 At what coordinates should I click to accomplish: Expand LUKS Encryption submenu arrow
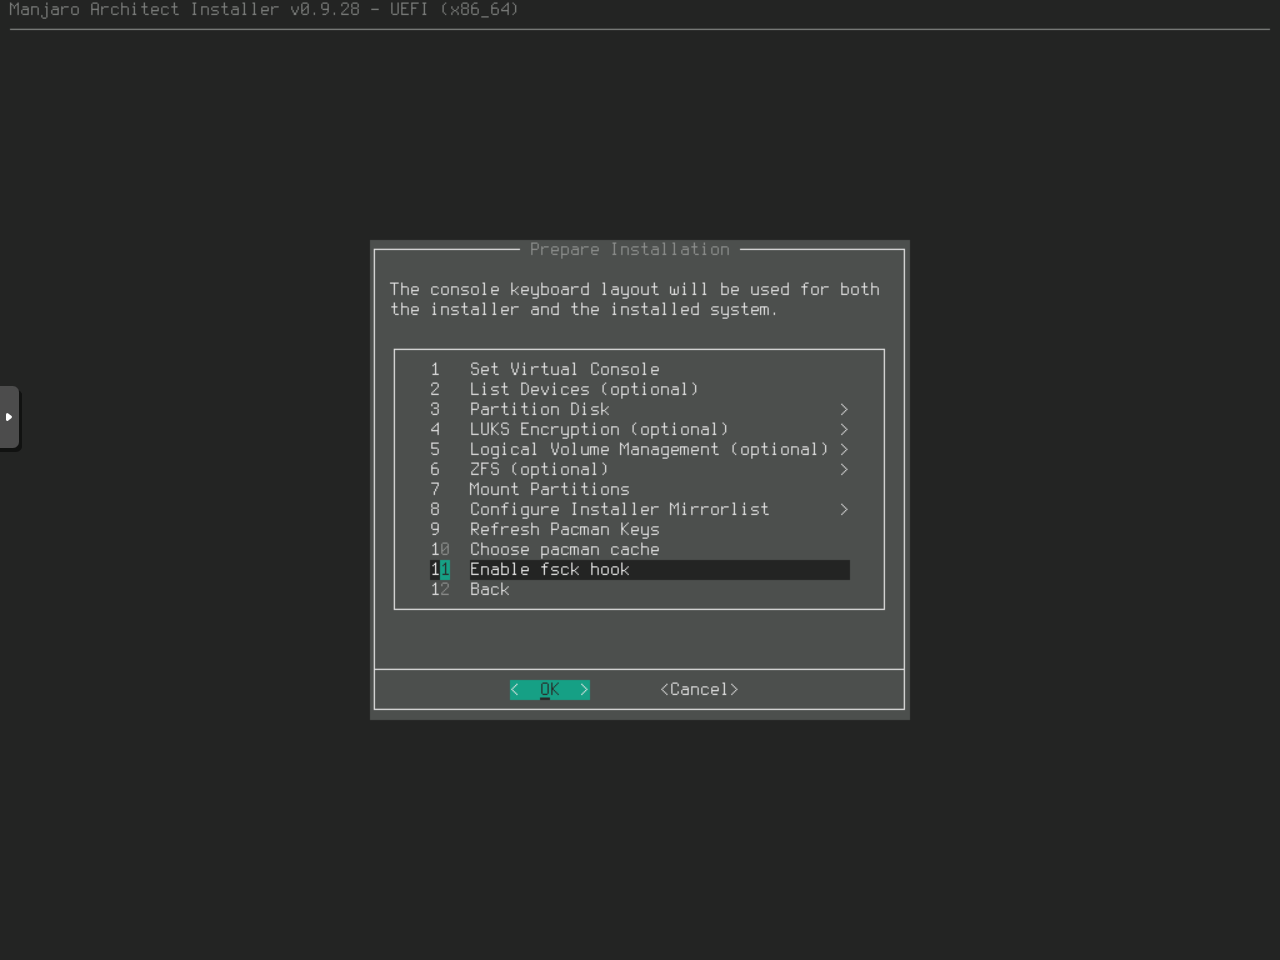844,429
